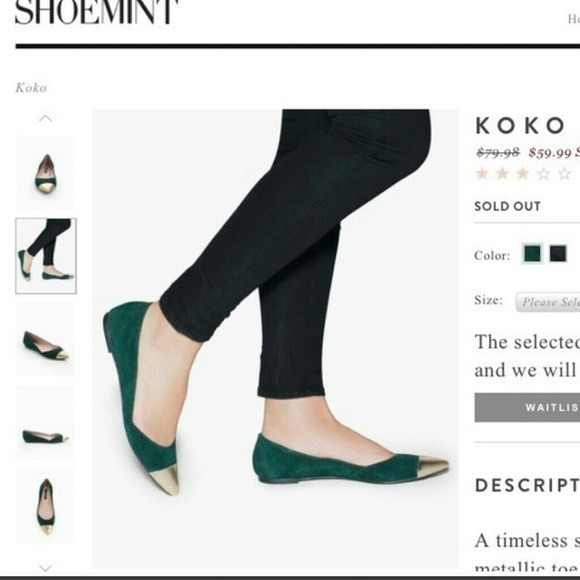Screen dimensions: 580x580
Task: Choose the green color swatch
Action: [532, 254]
